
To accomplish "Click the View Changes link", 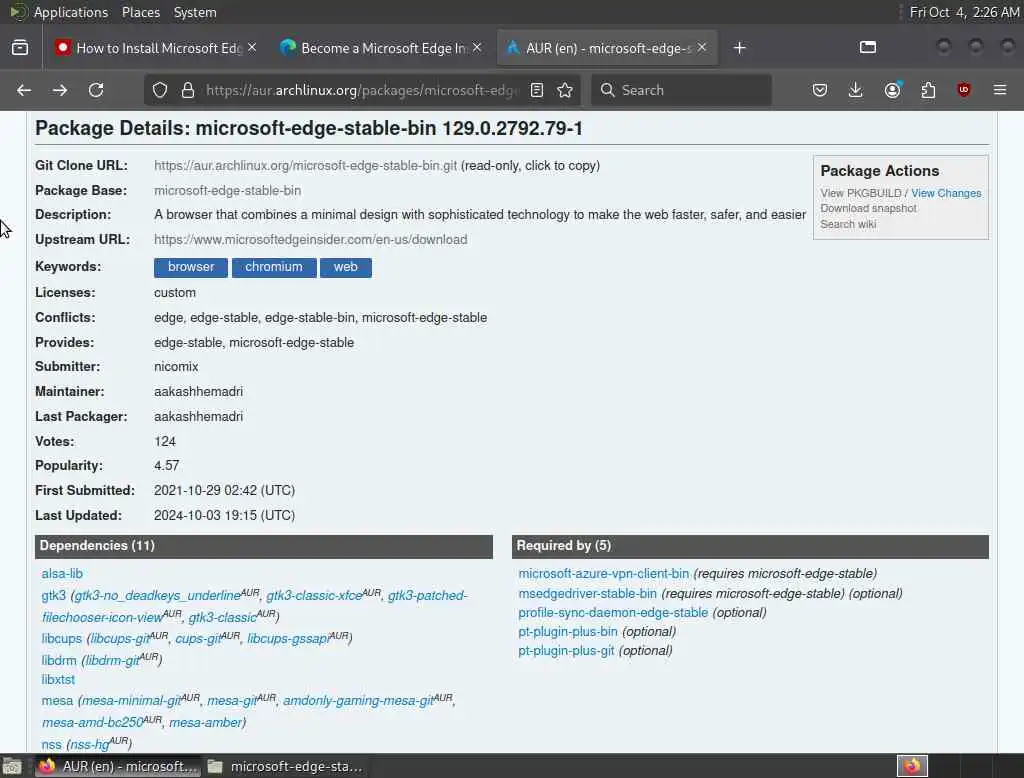I will [x=946, y=193].
